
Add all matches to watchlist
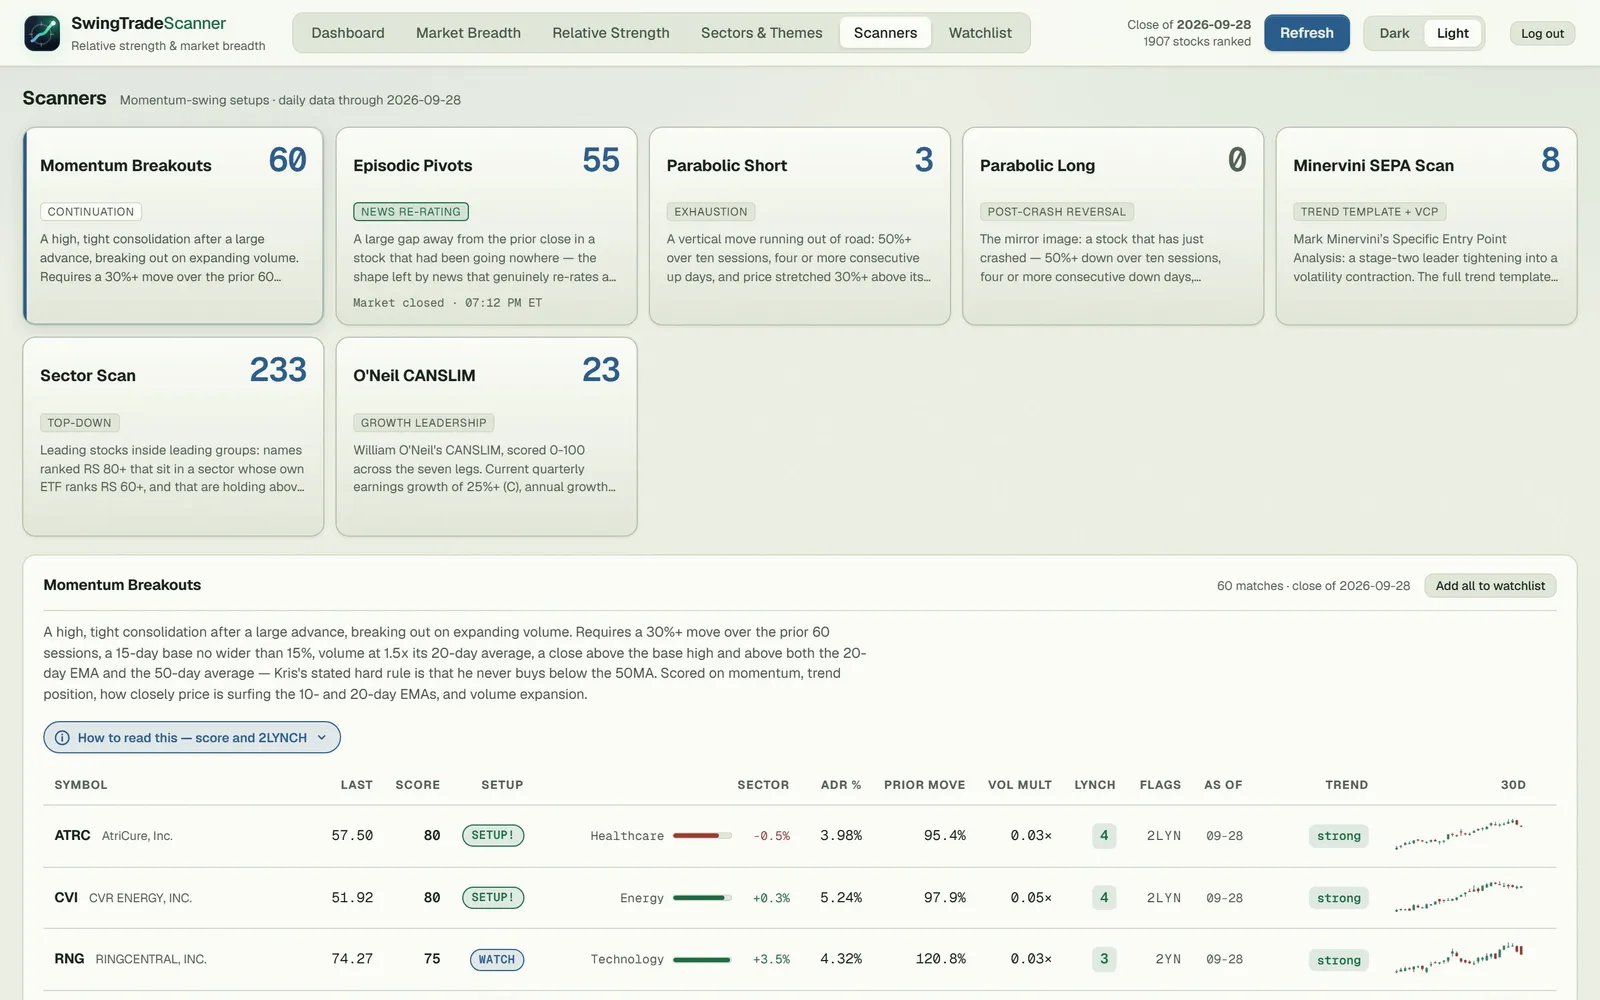pos(1490,586)
